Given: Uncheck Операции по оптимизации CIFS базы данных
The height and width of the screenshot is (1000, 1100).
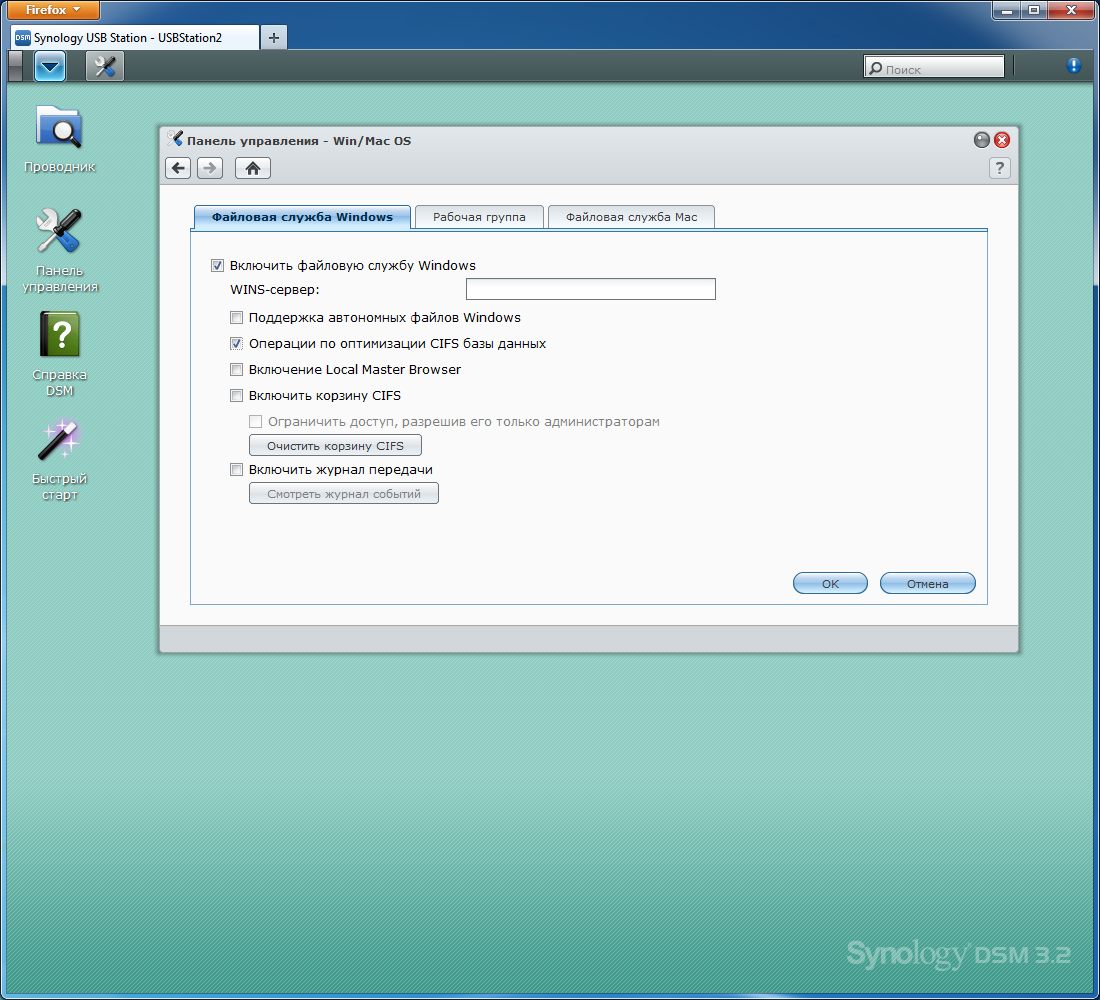Looking at the screenshot, I should click(236, 343).
